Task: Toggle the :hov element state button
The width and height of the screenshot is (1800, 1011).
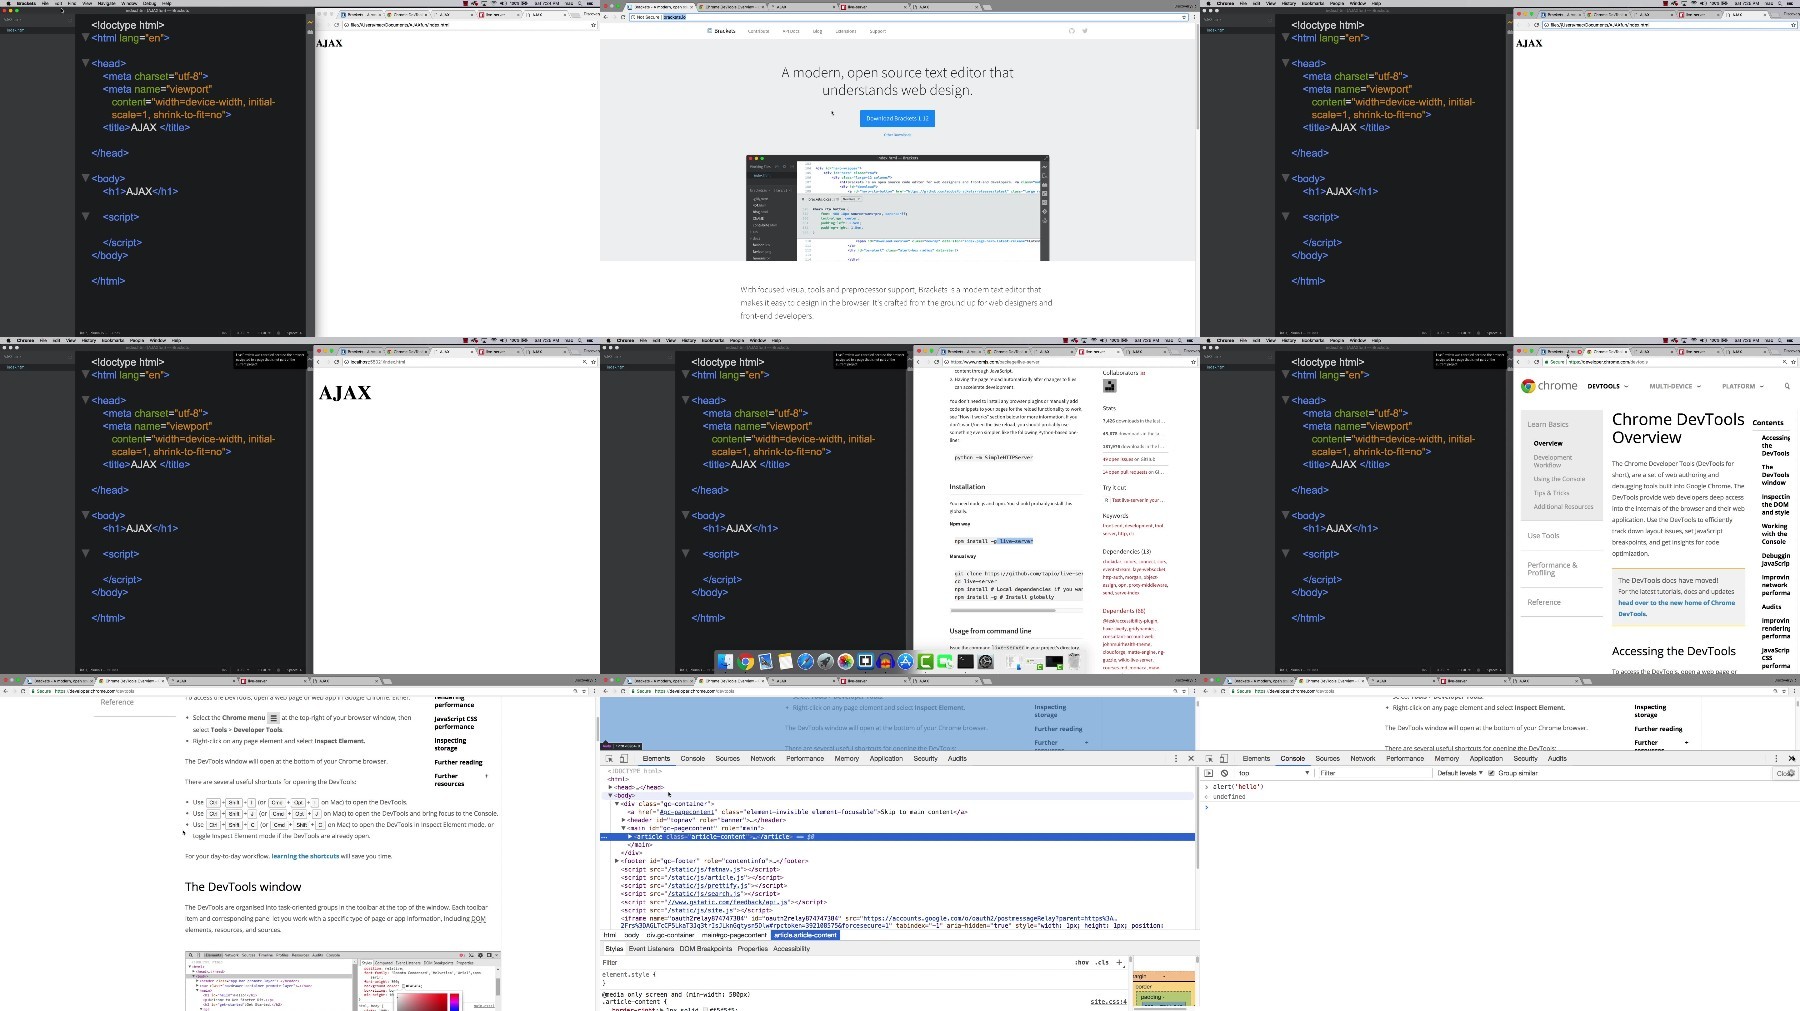Action: tap(1082, 962)
